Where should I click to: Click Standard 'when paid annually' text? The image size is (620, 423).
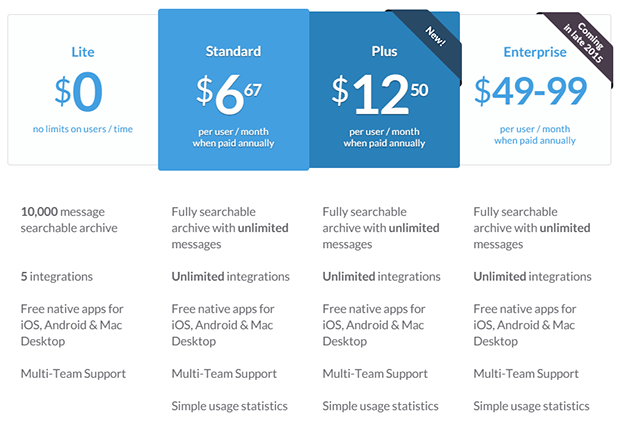[233, 143]
